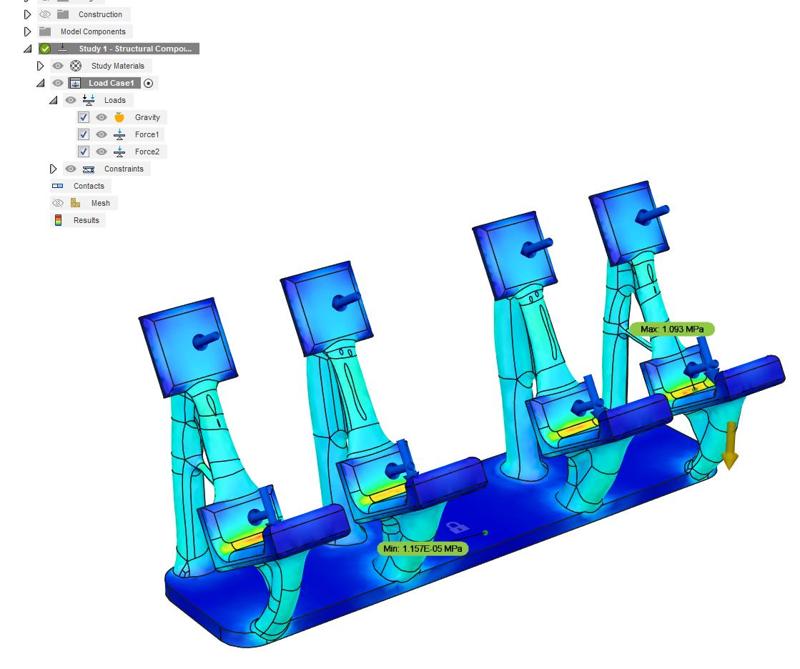Select the Mesh label
This screenshot has width=800, height=669.
point(101,203)
